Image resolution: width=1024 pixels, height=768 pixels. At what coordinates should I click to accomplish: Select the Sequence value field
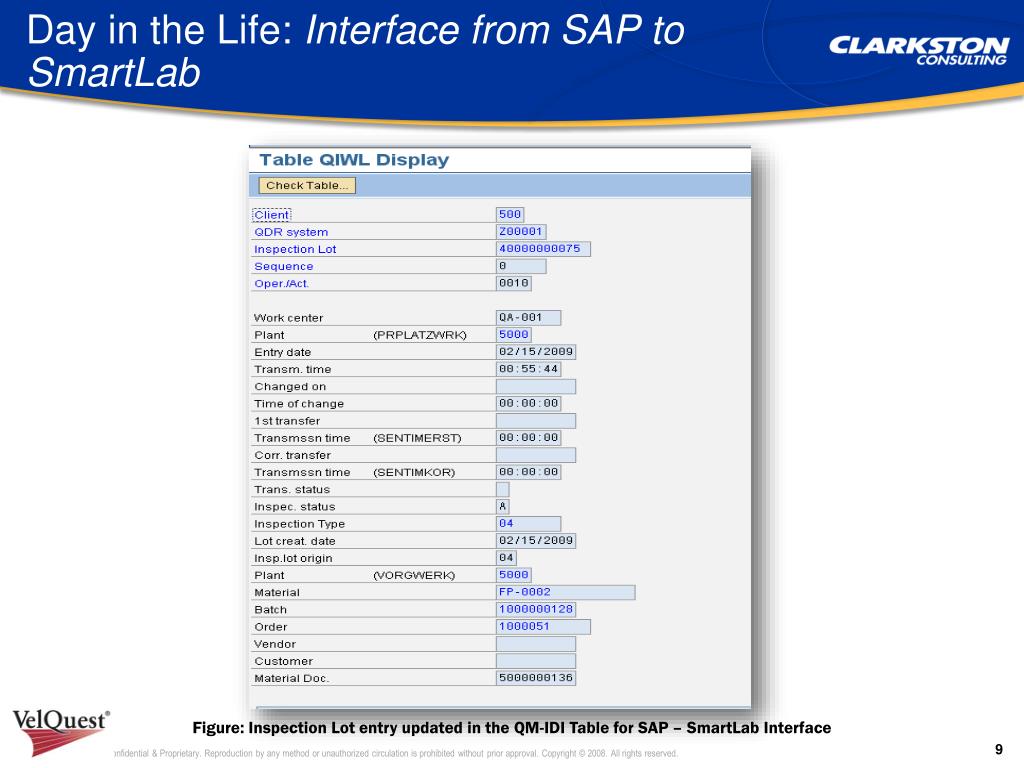click(x=521, y=266)
